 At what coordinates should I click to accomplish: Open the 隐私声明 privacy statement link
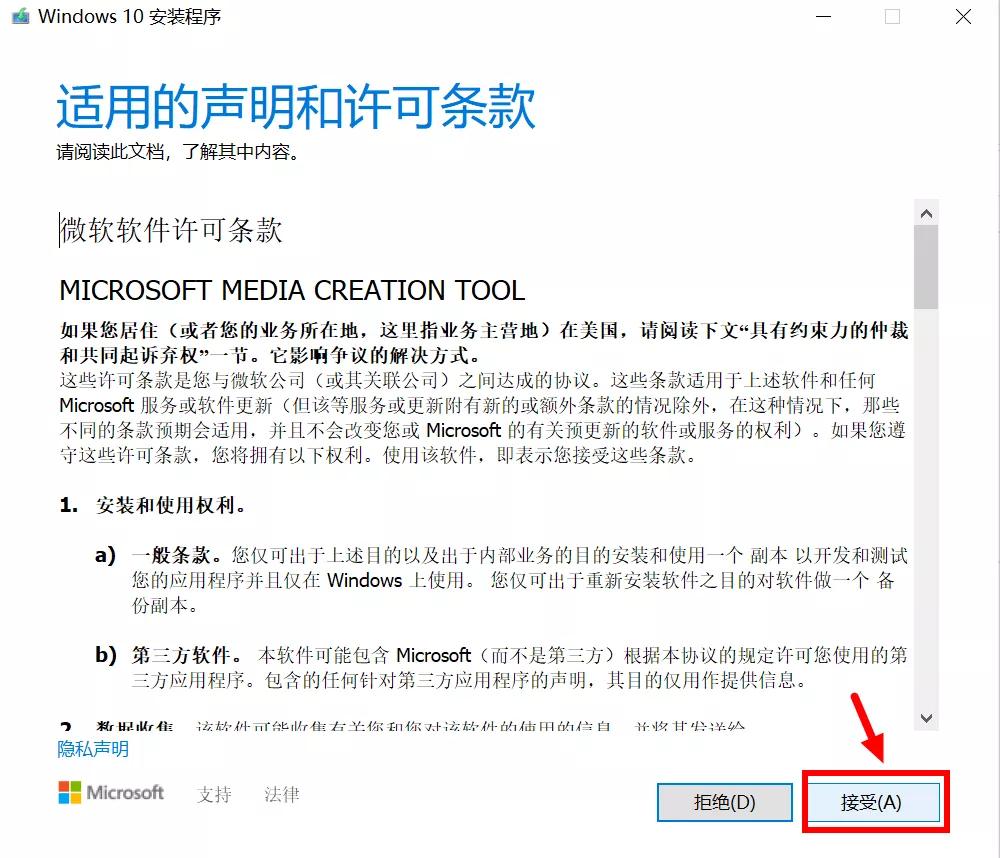(92, 748)
